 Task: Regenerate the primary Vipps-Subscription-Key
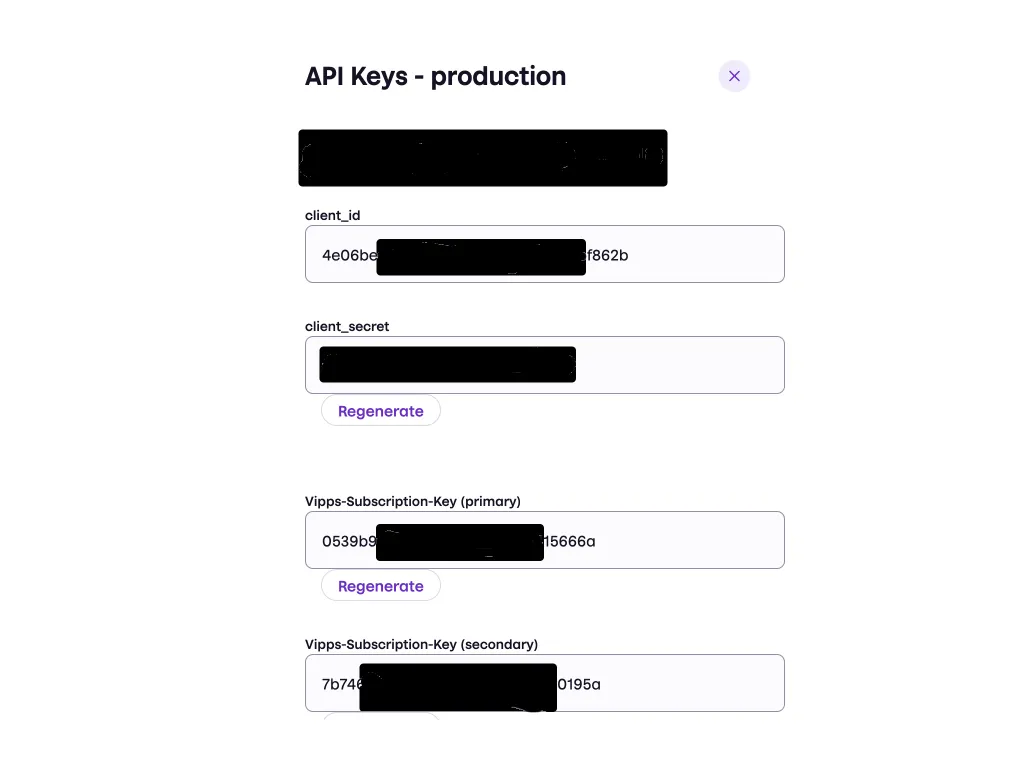pos(381,586)
